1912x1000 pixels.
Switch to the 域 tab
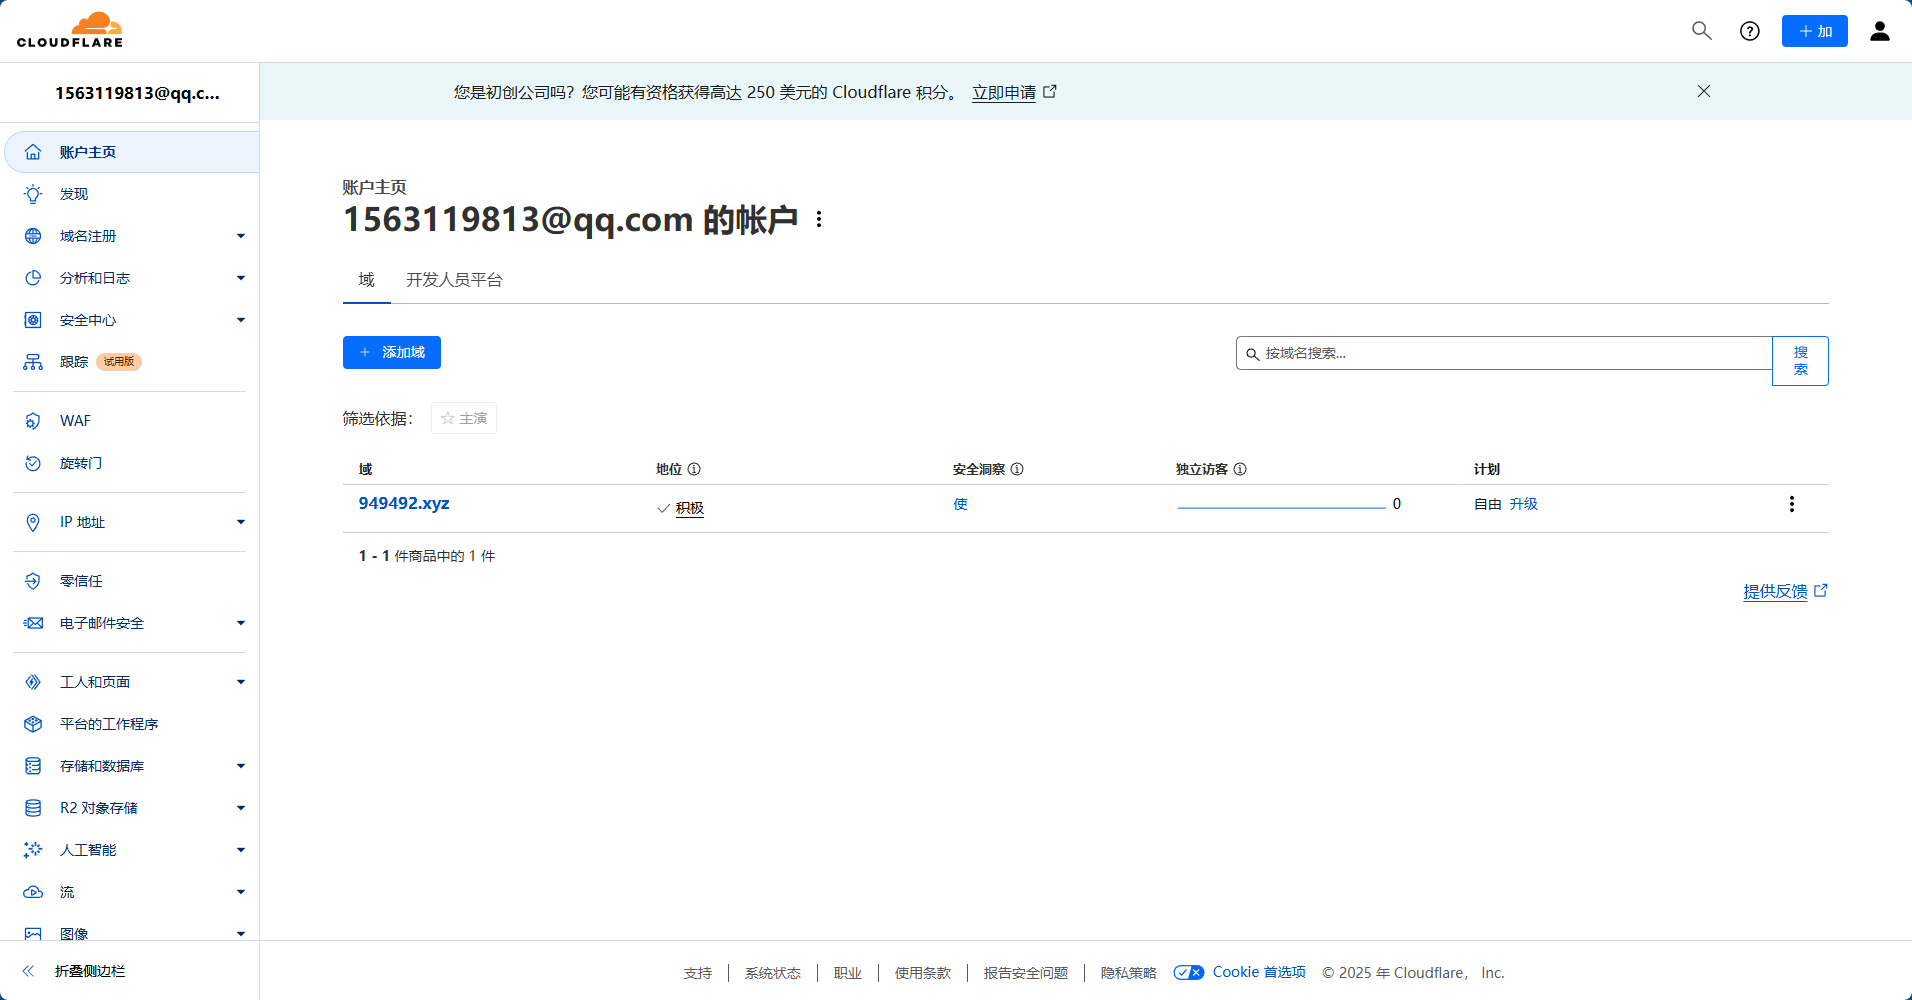[x=366, y=280]
